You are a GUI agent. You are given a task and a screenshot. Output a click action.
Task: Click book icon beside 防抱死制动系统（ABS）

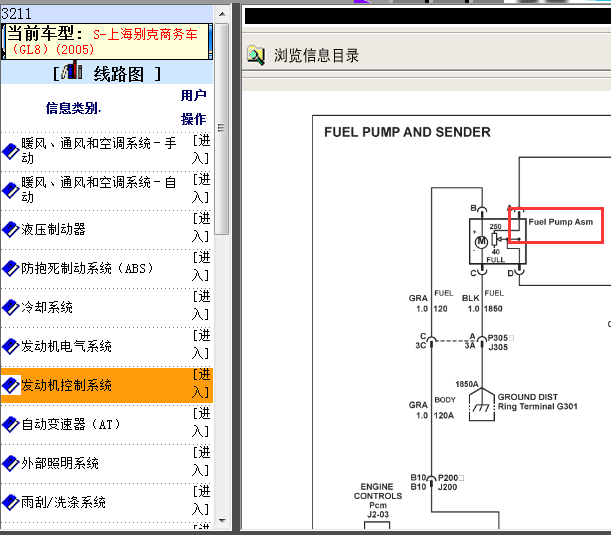pyautogui.click(x=11, y=268)
